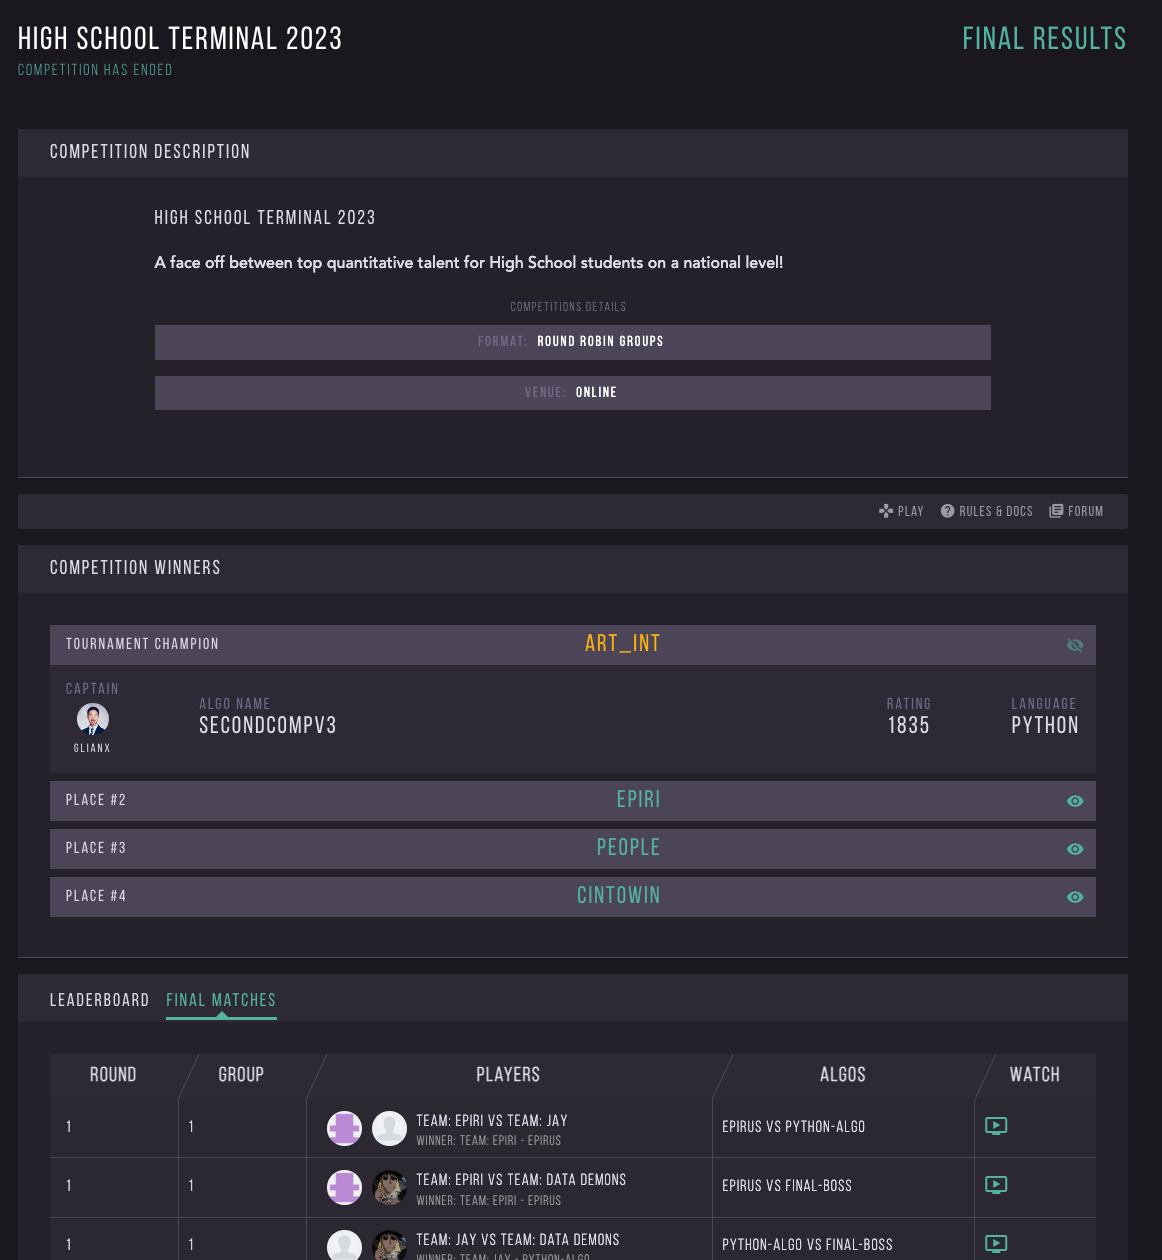
Task: Click the Watch column header
Action: 1035,1074
